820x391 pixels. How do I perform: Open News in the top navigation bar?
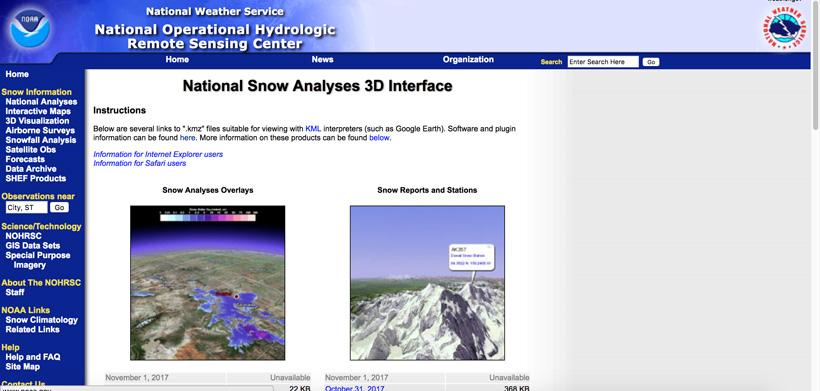click(323, 60)
